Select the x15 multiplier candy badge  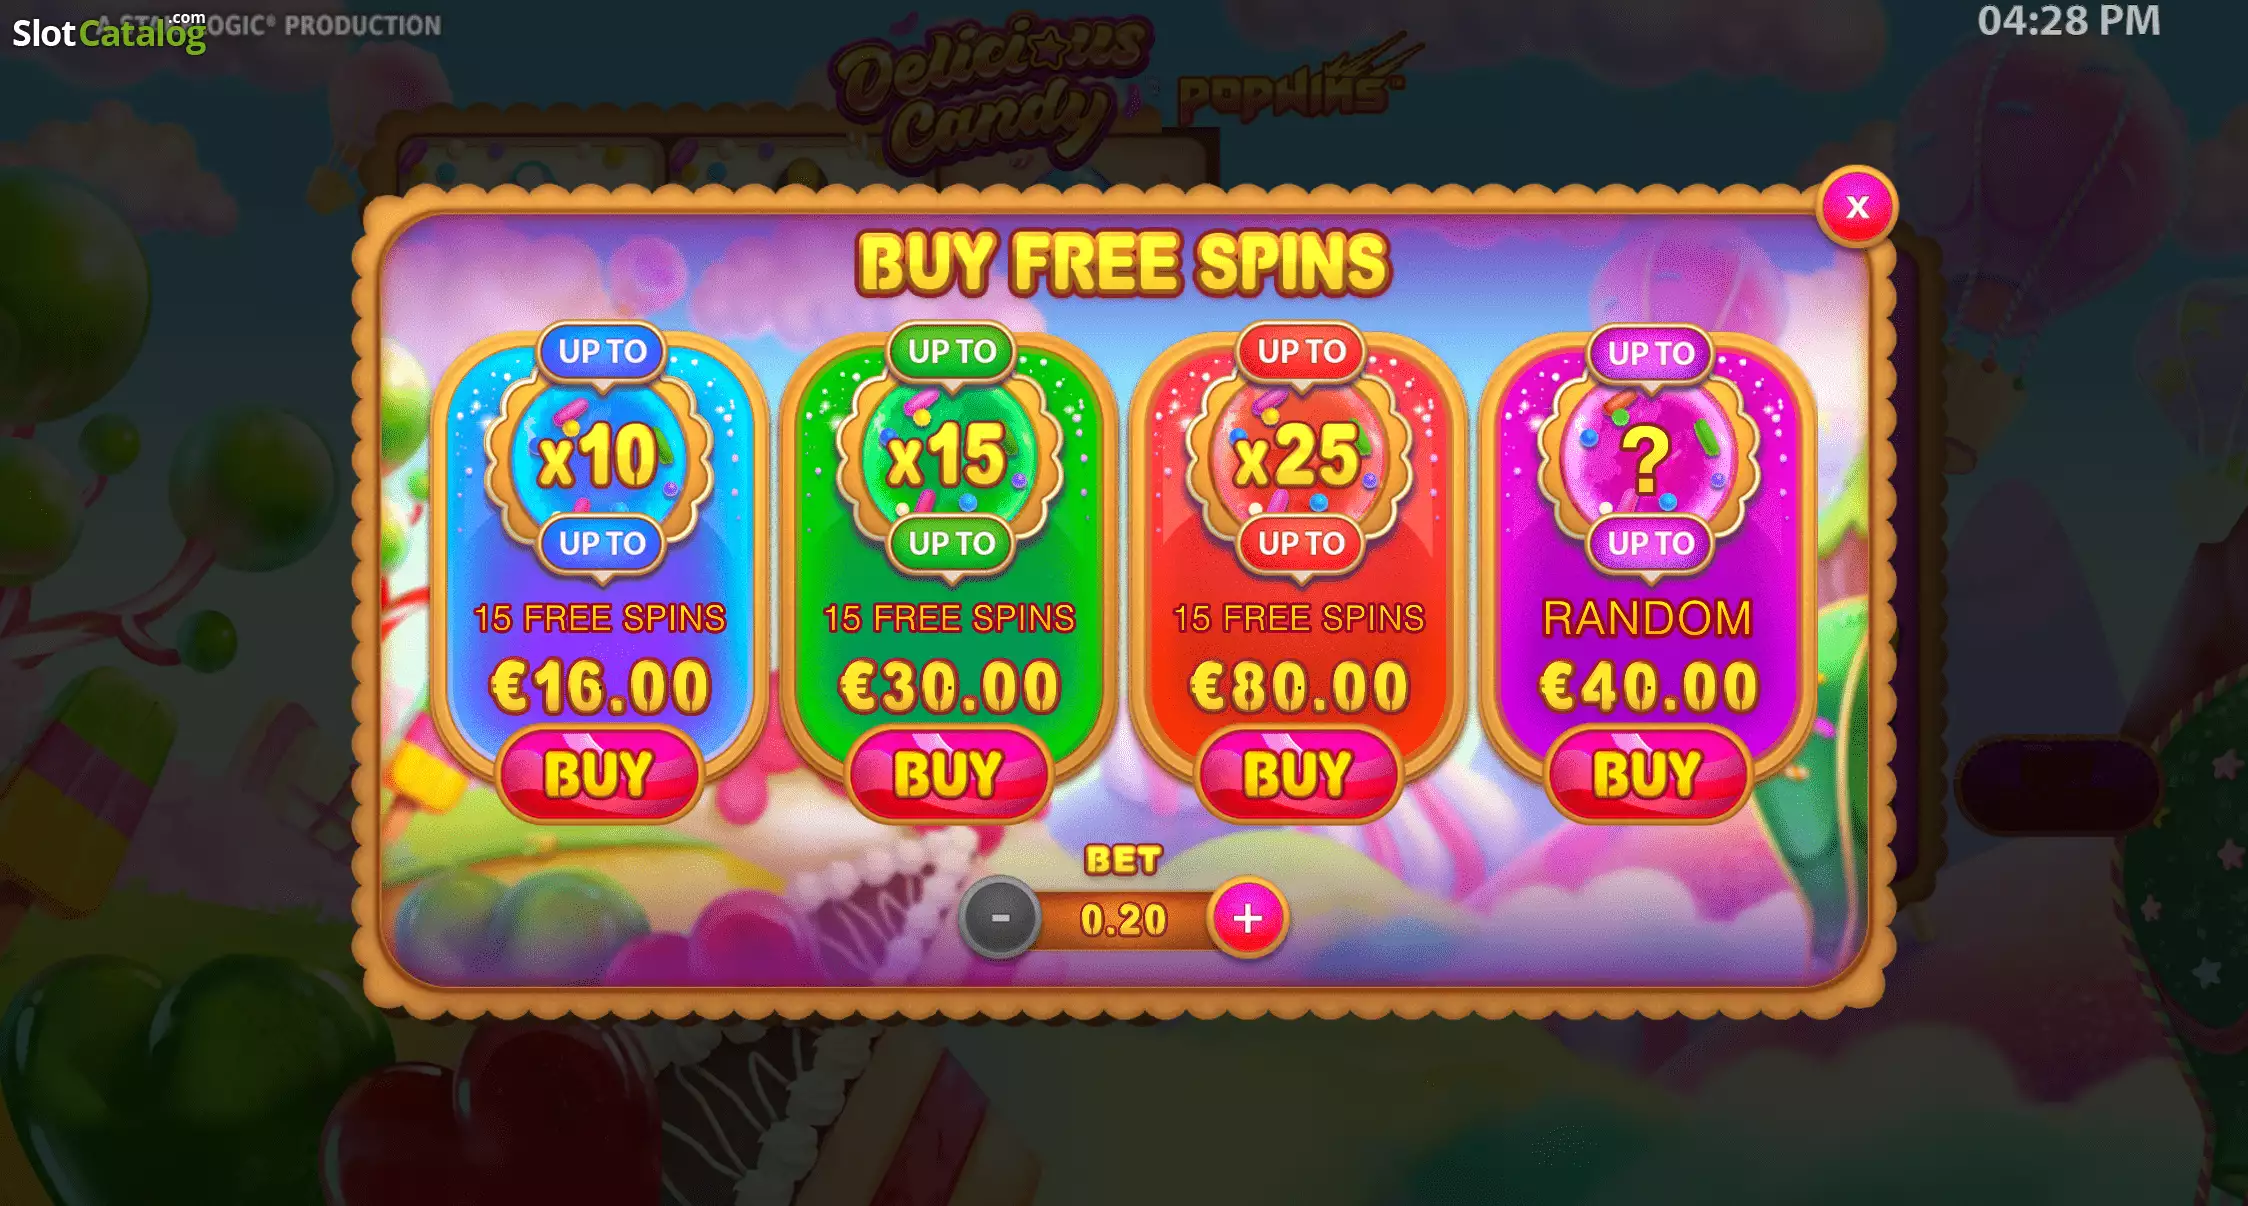(x=948, y=456)
